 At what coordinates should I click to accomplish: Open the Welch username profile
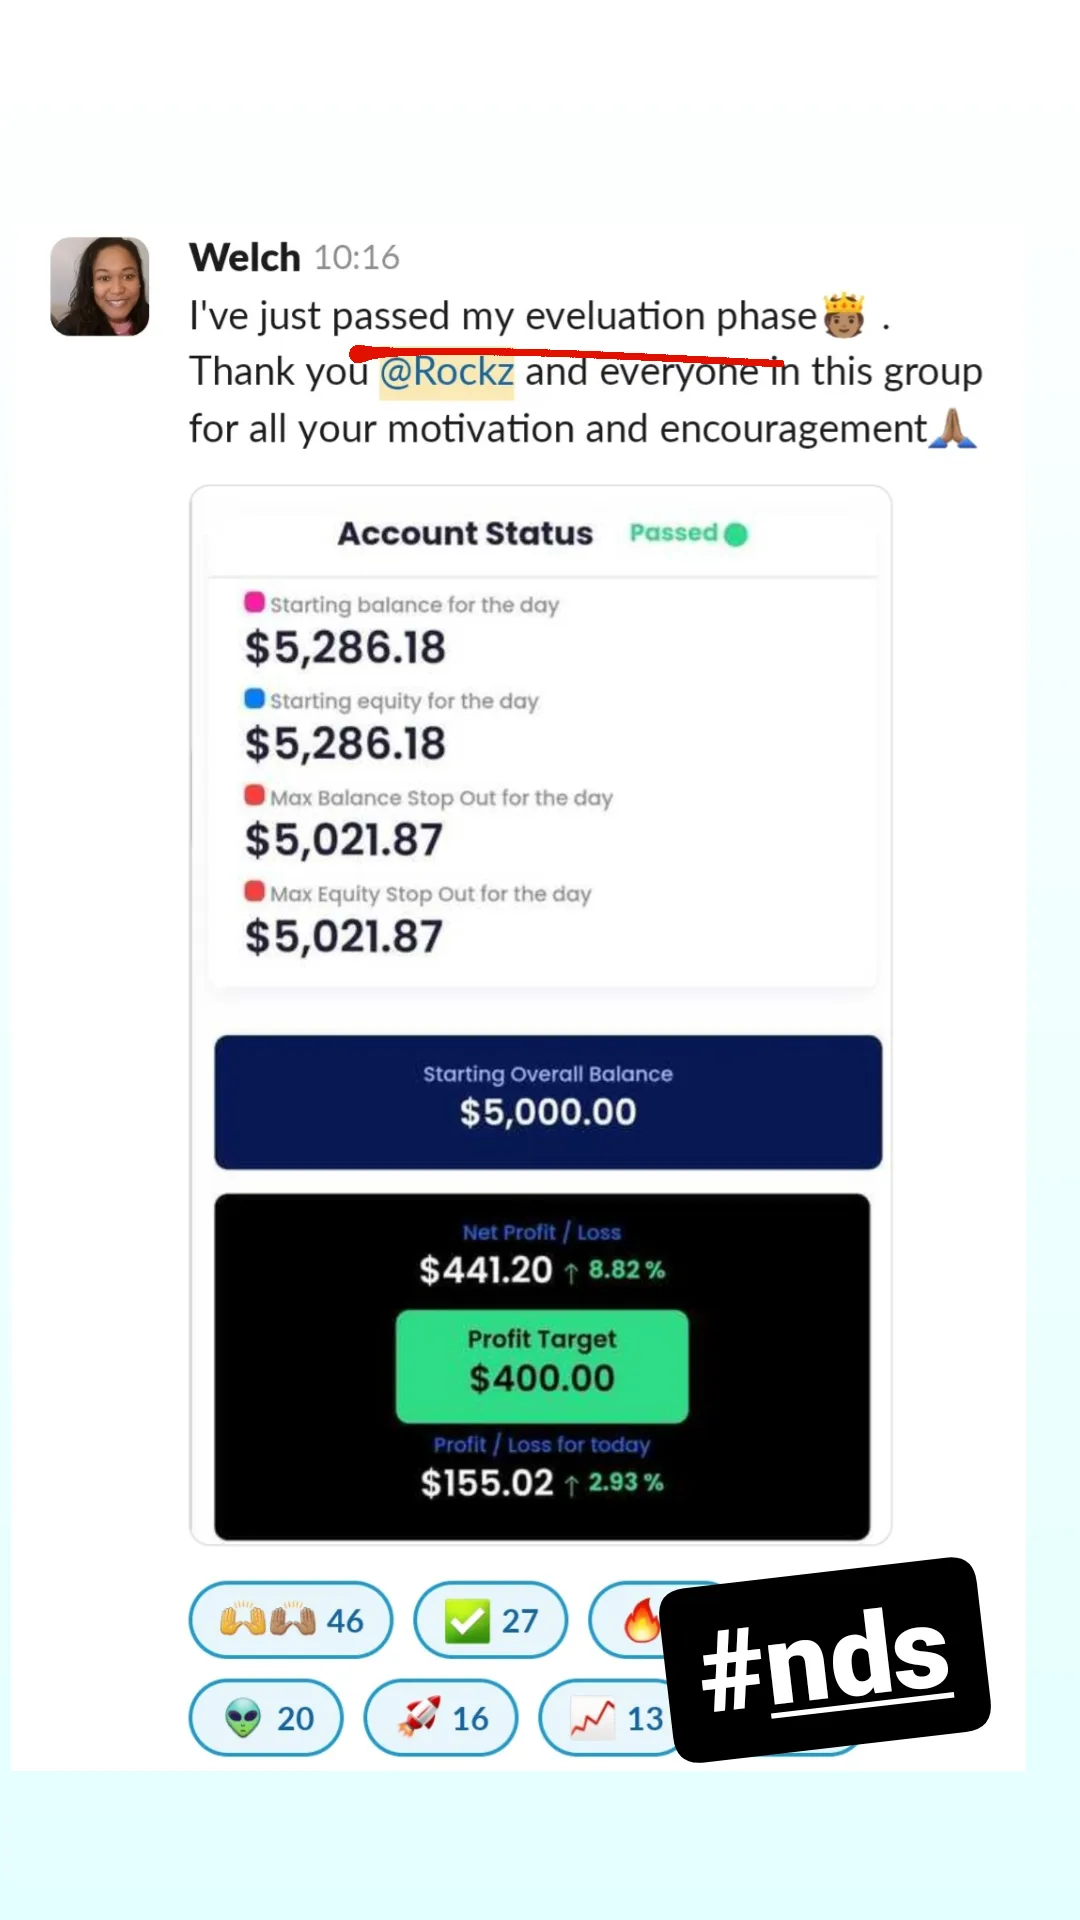[x=245, y=258]
